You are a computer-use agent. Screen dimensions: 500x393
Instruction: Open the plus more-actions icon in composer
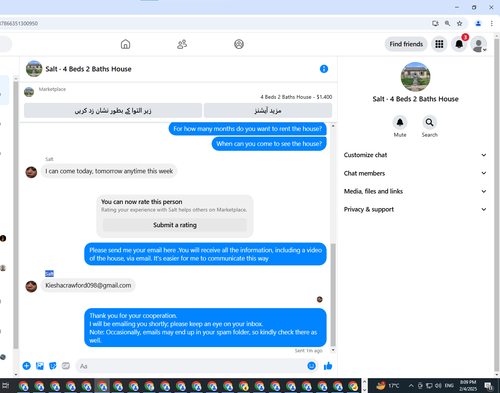click(x=26, y=366)
